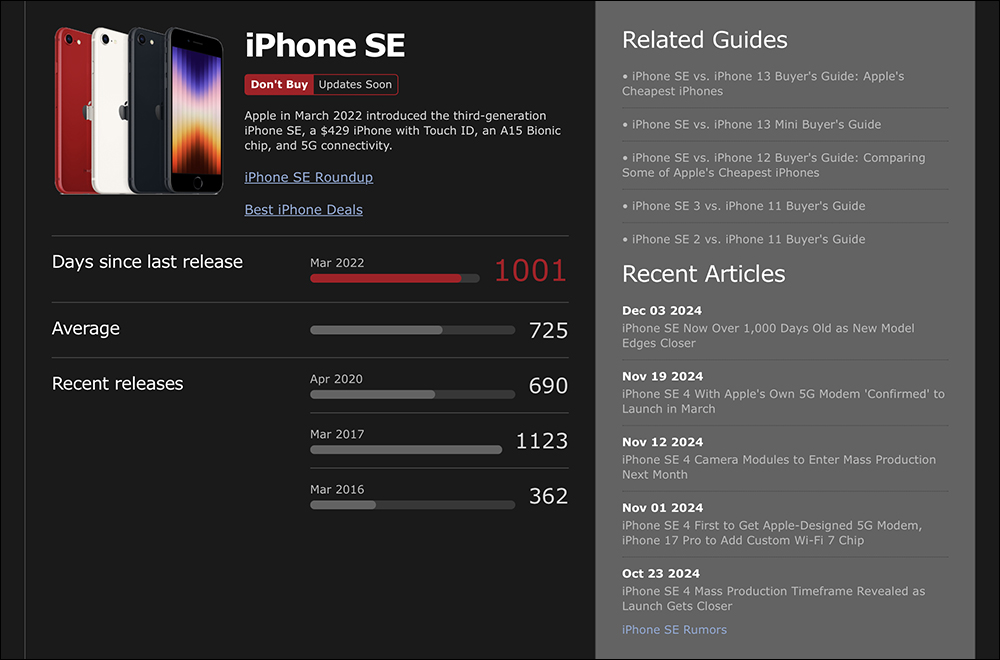Viewport: 1000px width, 660px height.
Task: Click the red 1001 days count
Action: [x=530, y=270]
